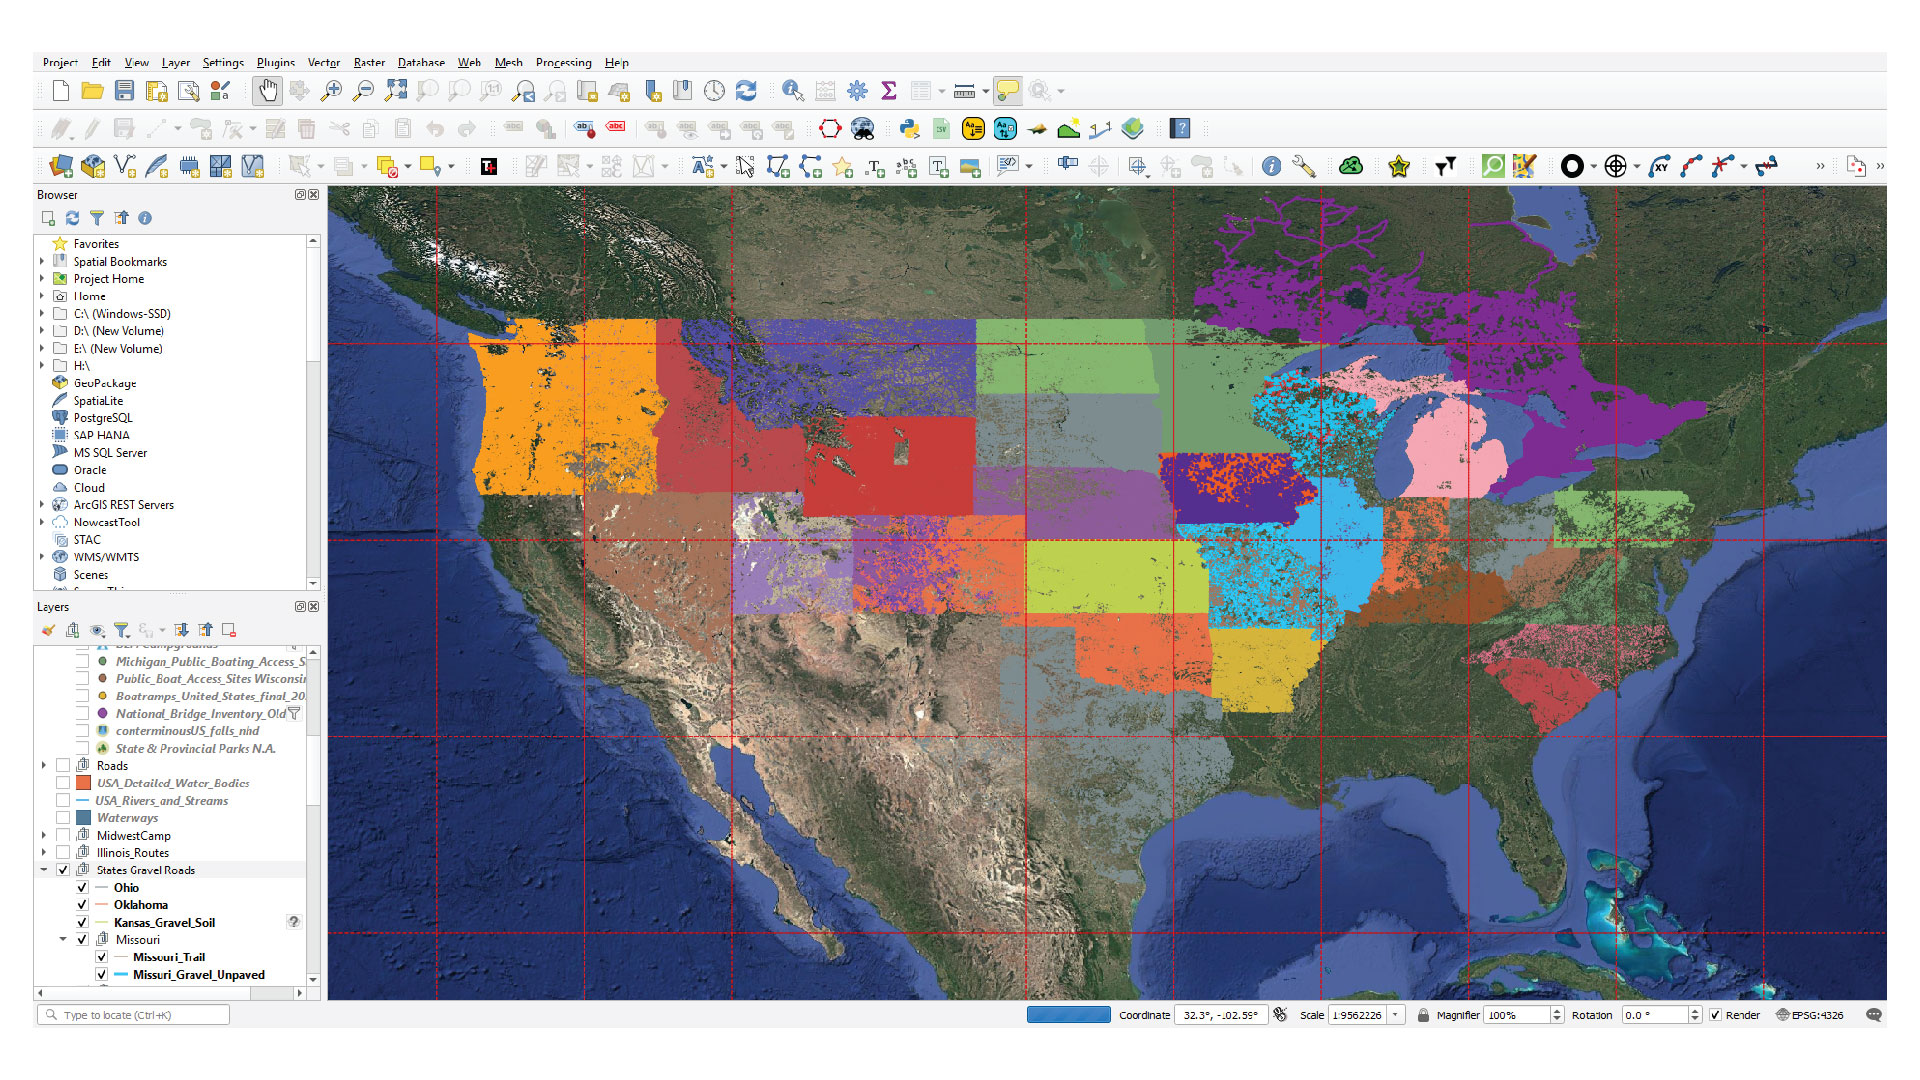Click the Messages log icon in status bar

1873,1015
